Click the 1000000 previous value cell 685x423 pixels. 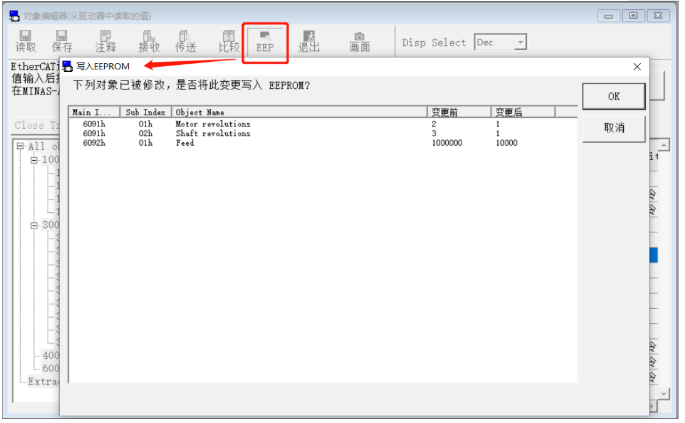tap(446, 143)
